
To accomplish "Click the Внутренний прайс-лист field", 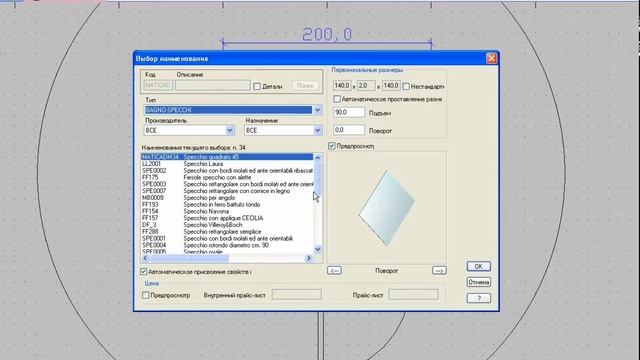I will pos(297,295).
